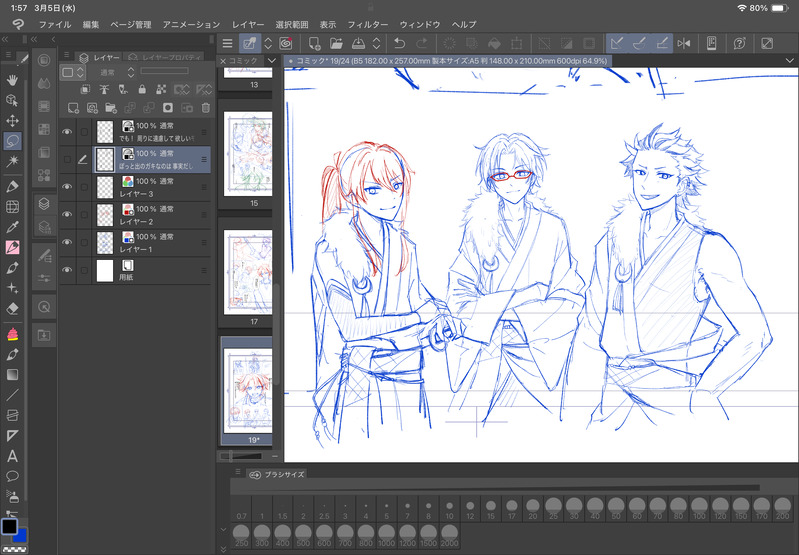Tick the selection checkbox of レイヤー 2

(85, 215)
